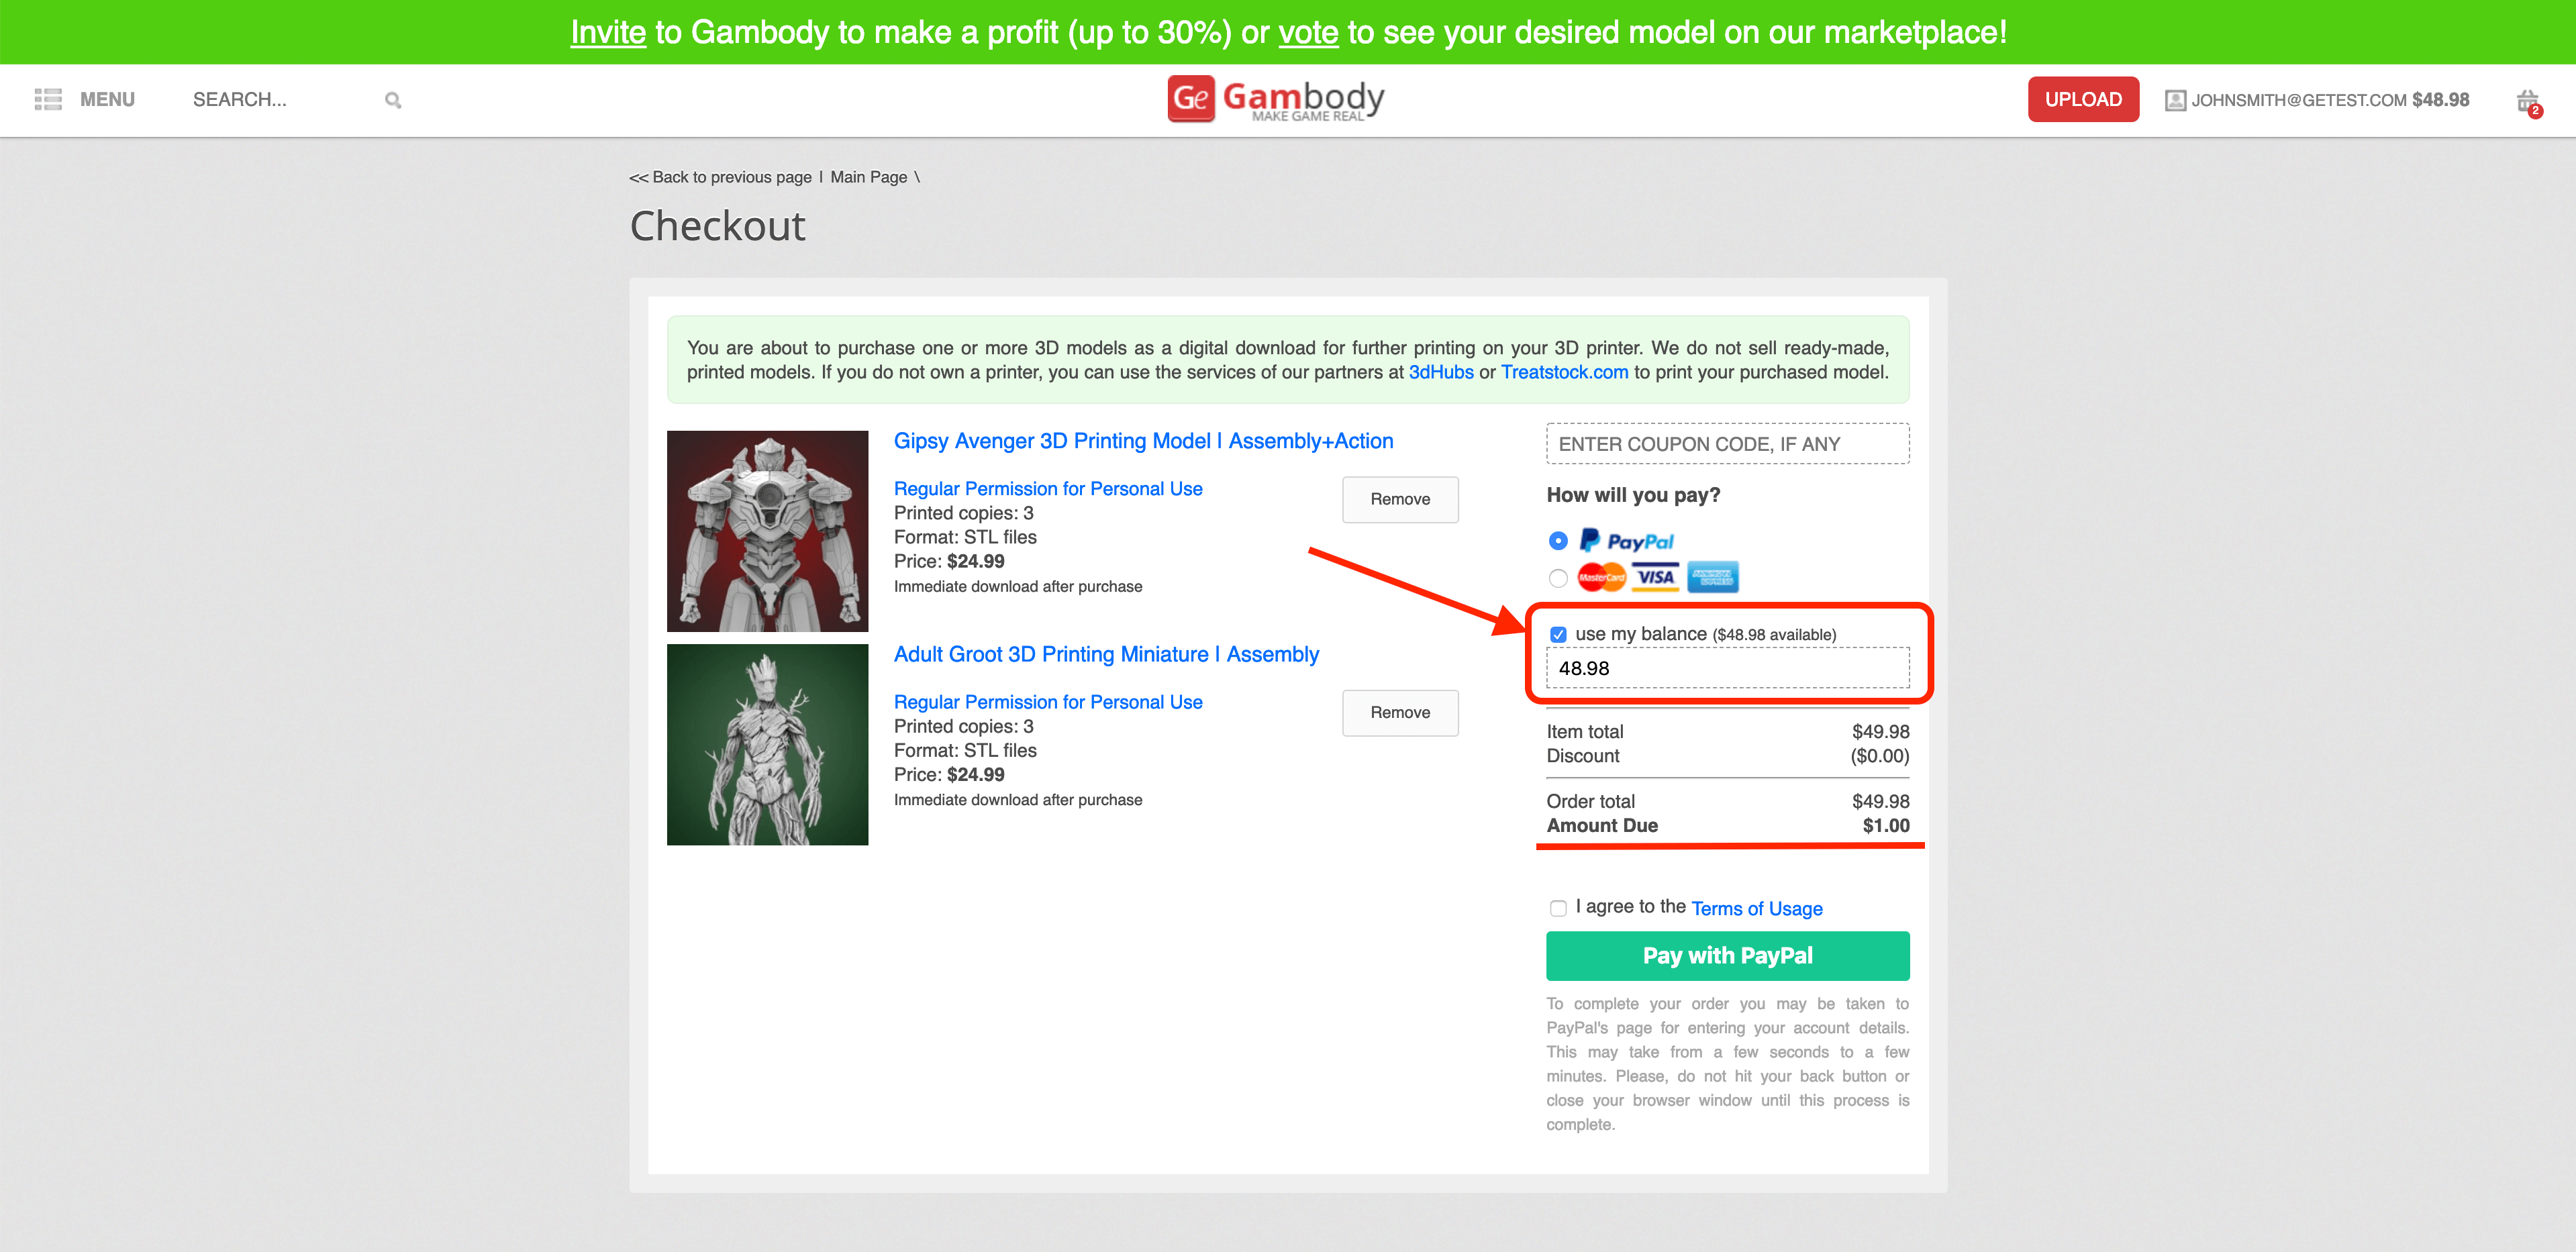Click the red UPLOAD button
This screenshot has height=1252, width=2576.
click(2082, 99)
